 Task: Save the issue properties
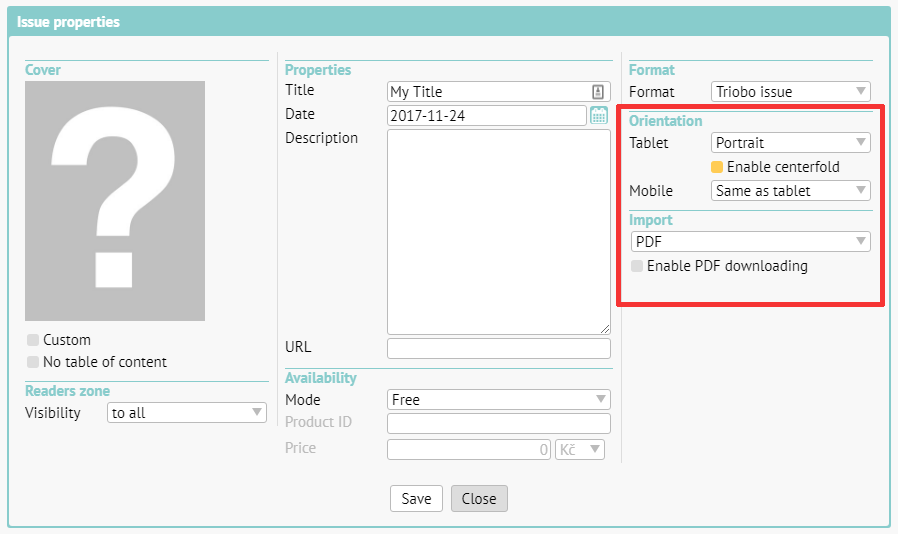tap(416, 498)
